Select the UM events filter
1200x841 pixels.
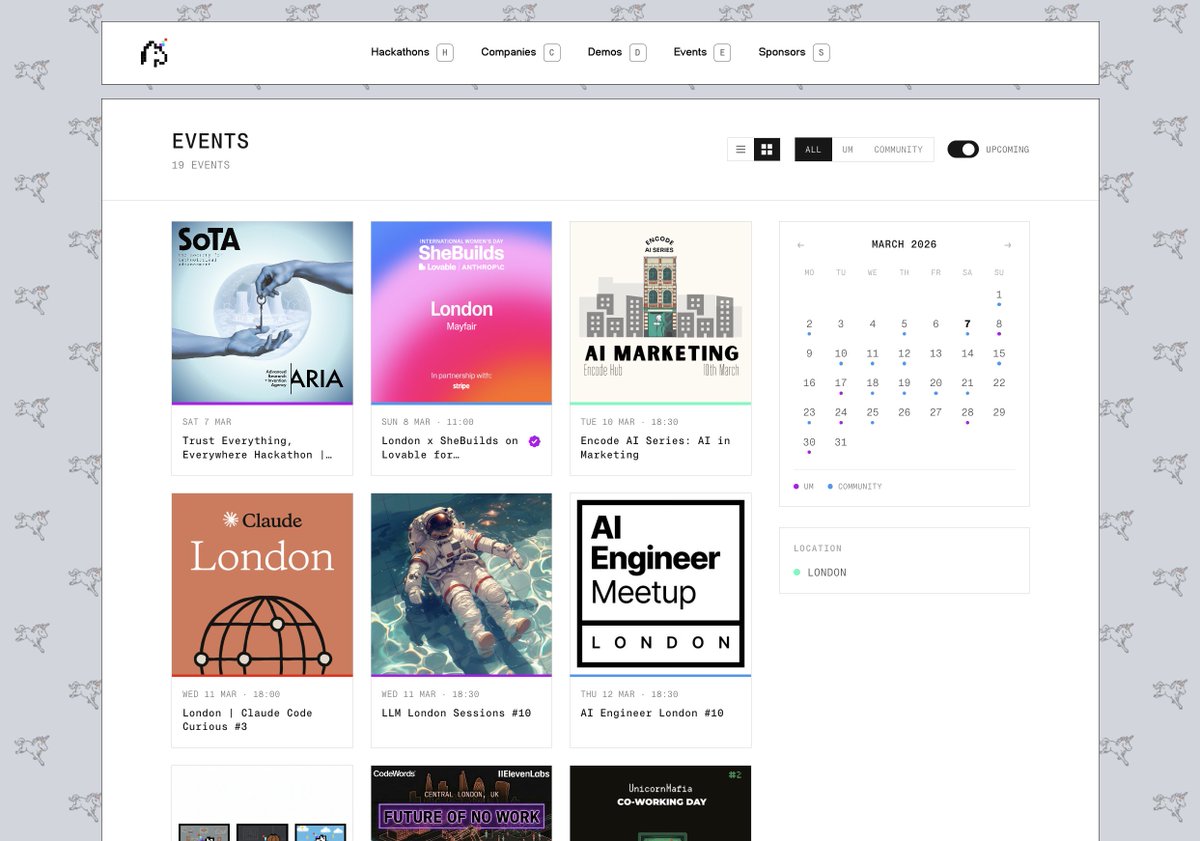tap(848, 150)
